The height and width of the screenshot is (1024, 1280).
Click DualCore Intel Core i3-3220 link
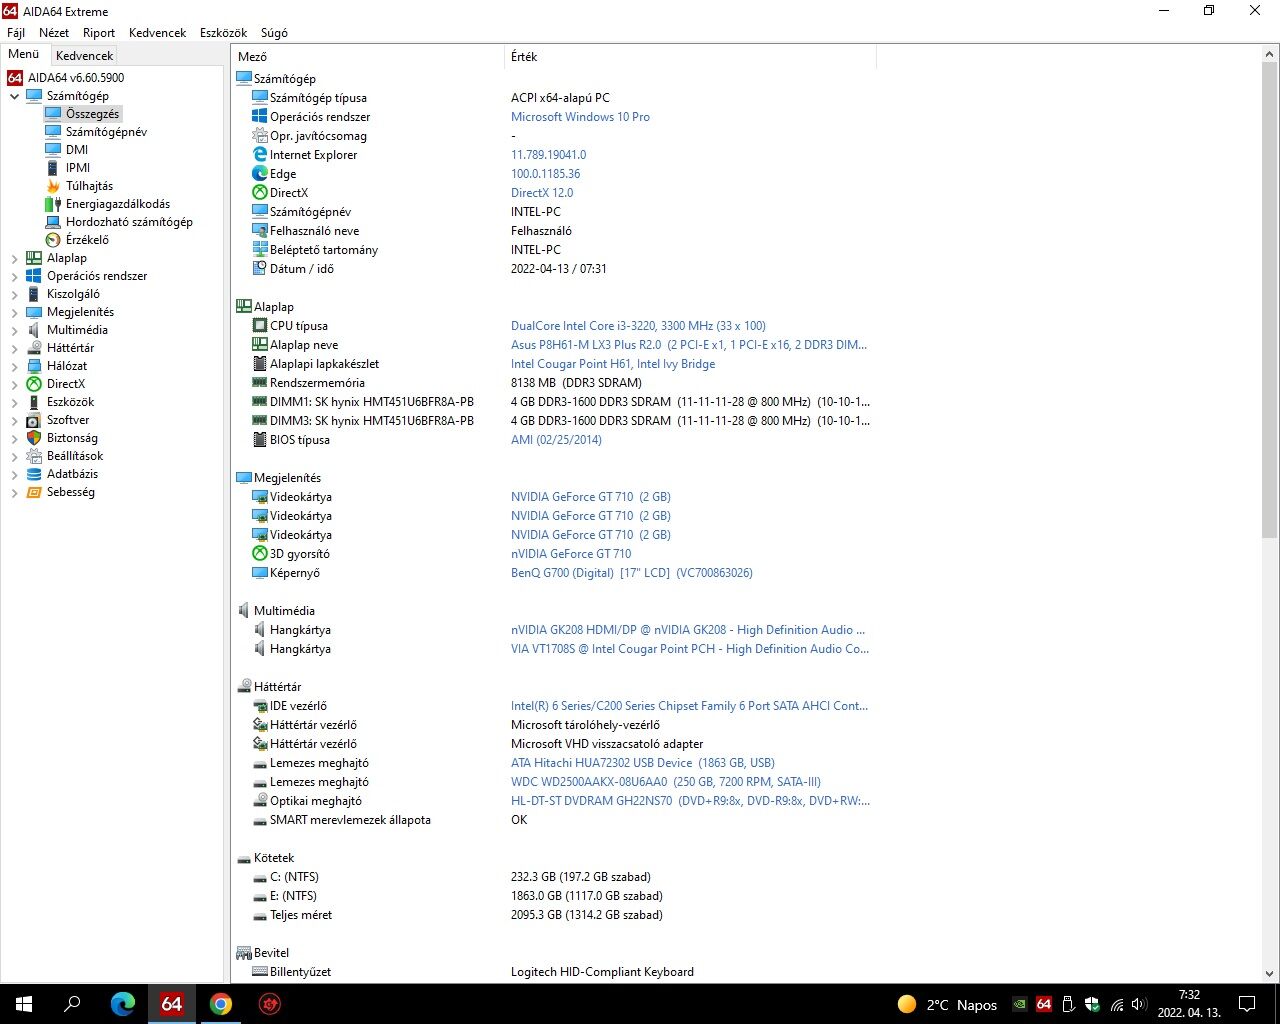pyautogui.click(x=638, y=326)
